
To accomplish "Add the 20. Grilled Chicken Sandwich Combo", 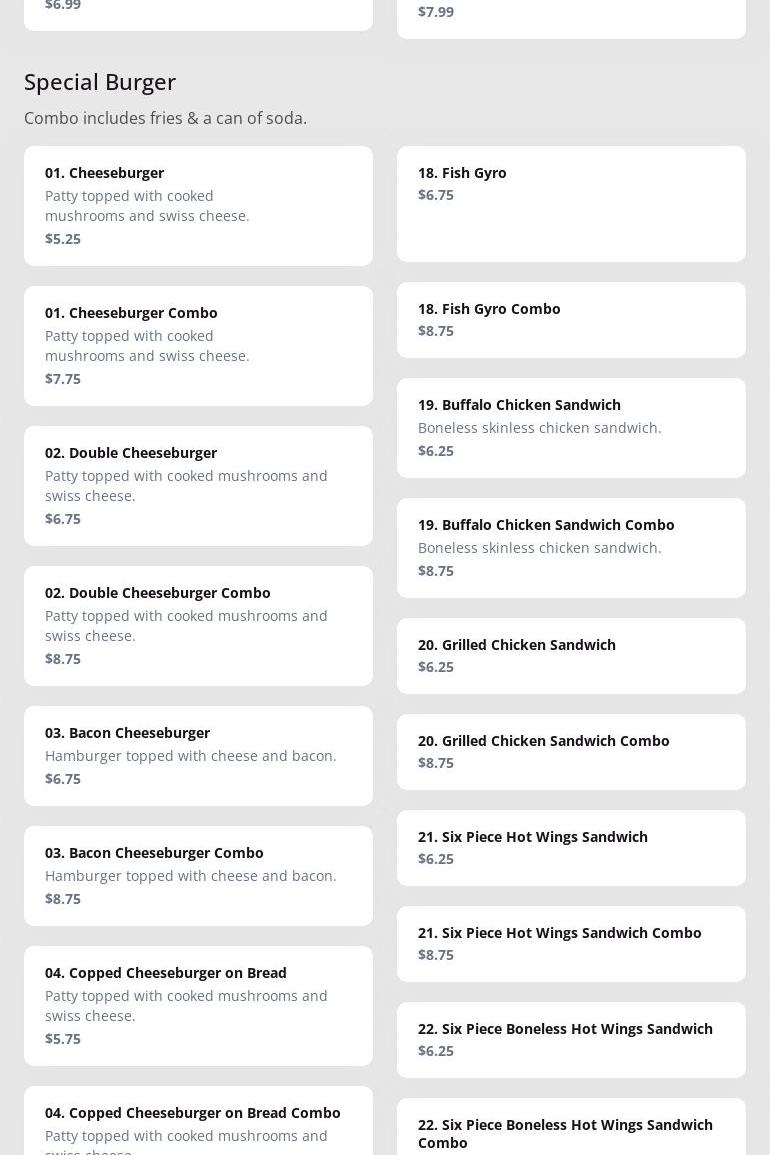I will (x=571, y=752).
